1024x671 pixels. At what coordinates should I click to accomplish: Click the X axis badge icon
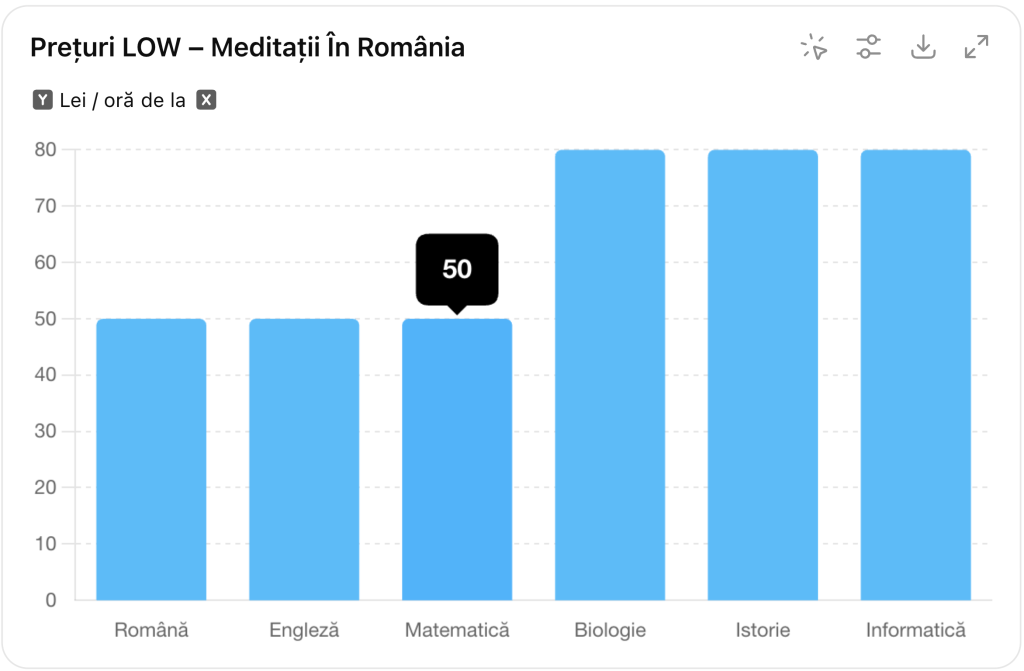pos(206,100)
